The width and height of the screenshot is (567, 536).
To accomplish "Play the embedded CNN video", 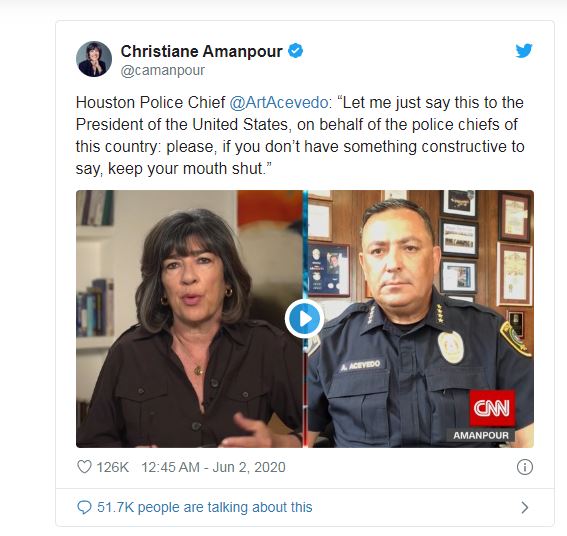I will point(304,319).
